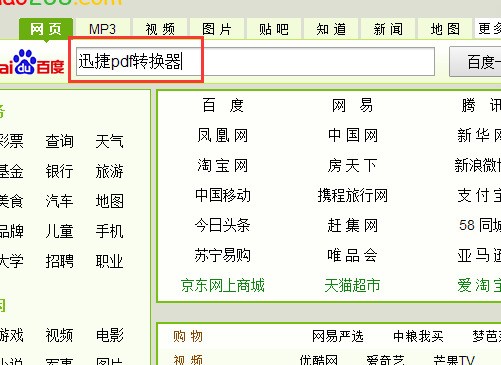The height and width of the screenshot is (365, 501).
Task: Click the 查询 category link
Action: click(x=59, y=141)
